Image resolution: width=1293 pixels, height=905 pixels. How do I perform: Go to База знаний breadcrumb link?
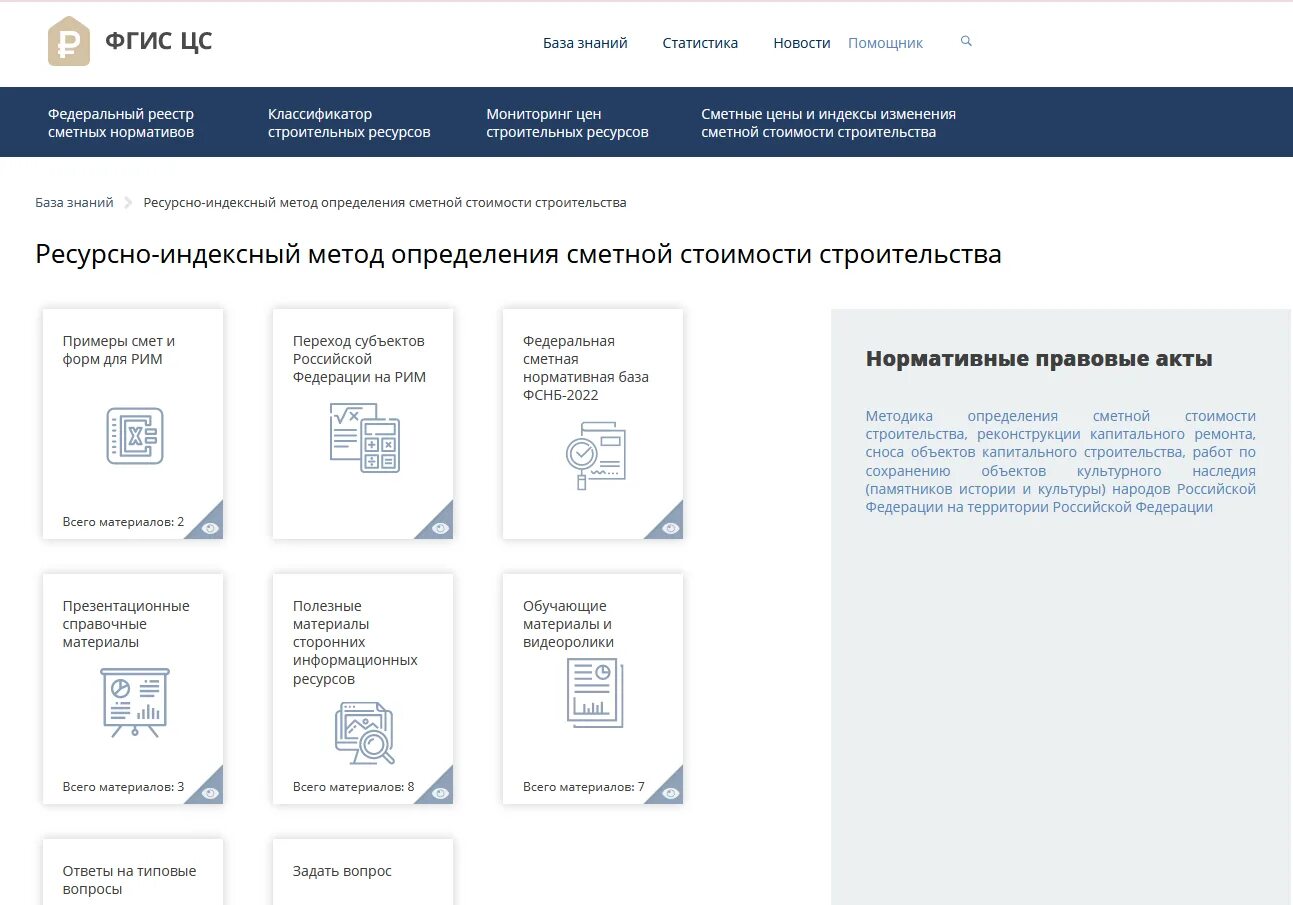point(75,202)
